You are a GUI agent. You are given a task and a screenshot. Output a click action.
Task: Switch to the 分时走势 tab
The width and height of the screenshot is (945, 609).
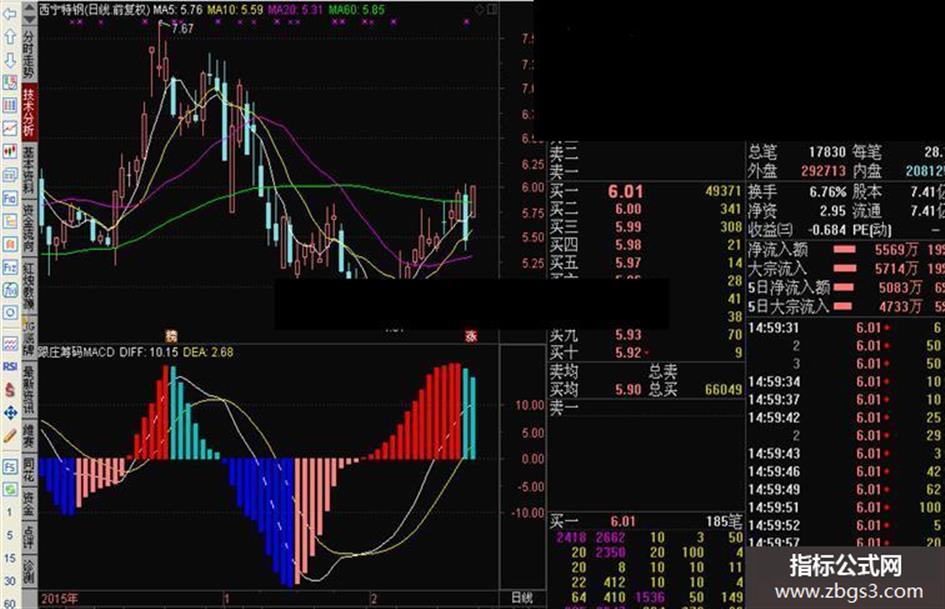tap(29, 53)
